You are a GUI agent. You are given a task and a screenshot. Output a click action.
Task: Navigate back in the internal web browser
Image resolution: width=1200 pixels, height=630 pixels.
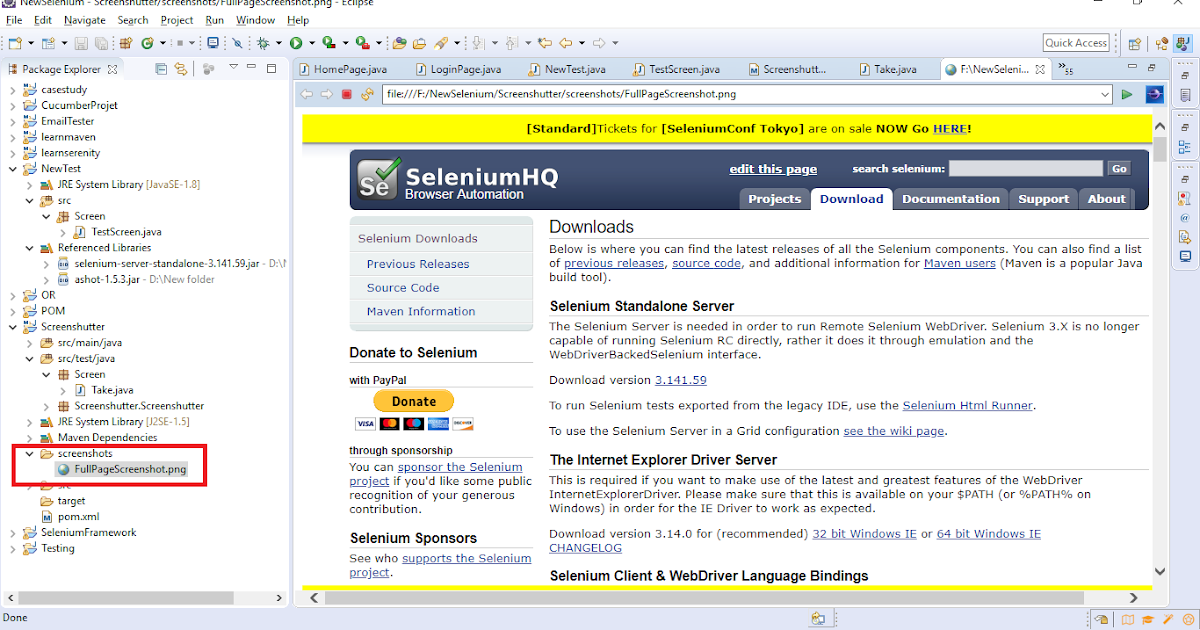coord(307,94)
